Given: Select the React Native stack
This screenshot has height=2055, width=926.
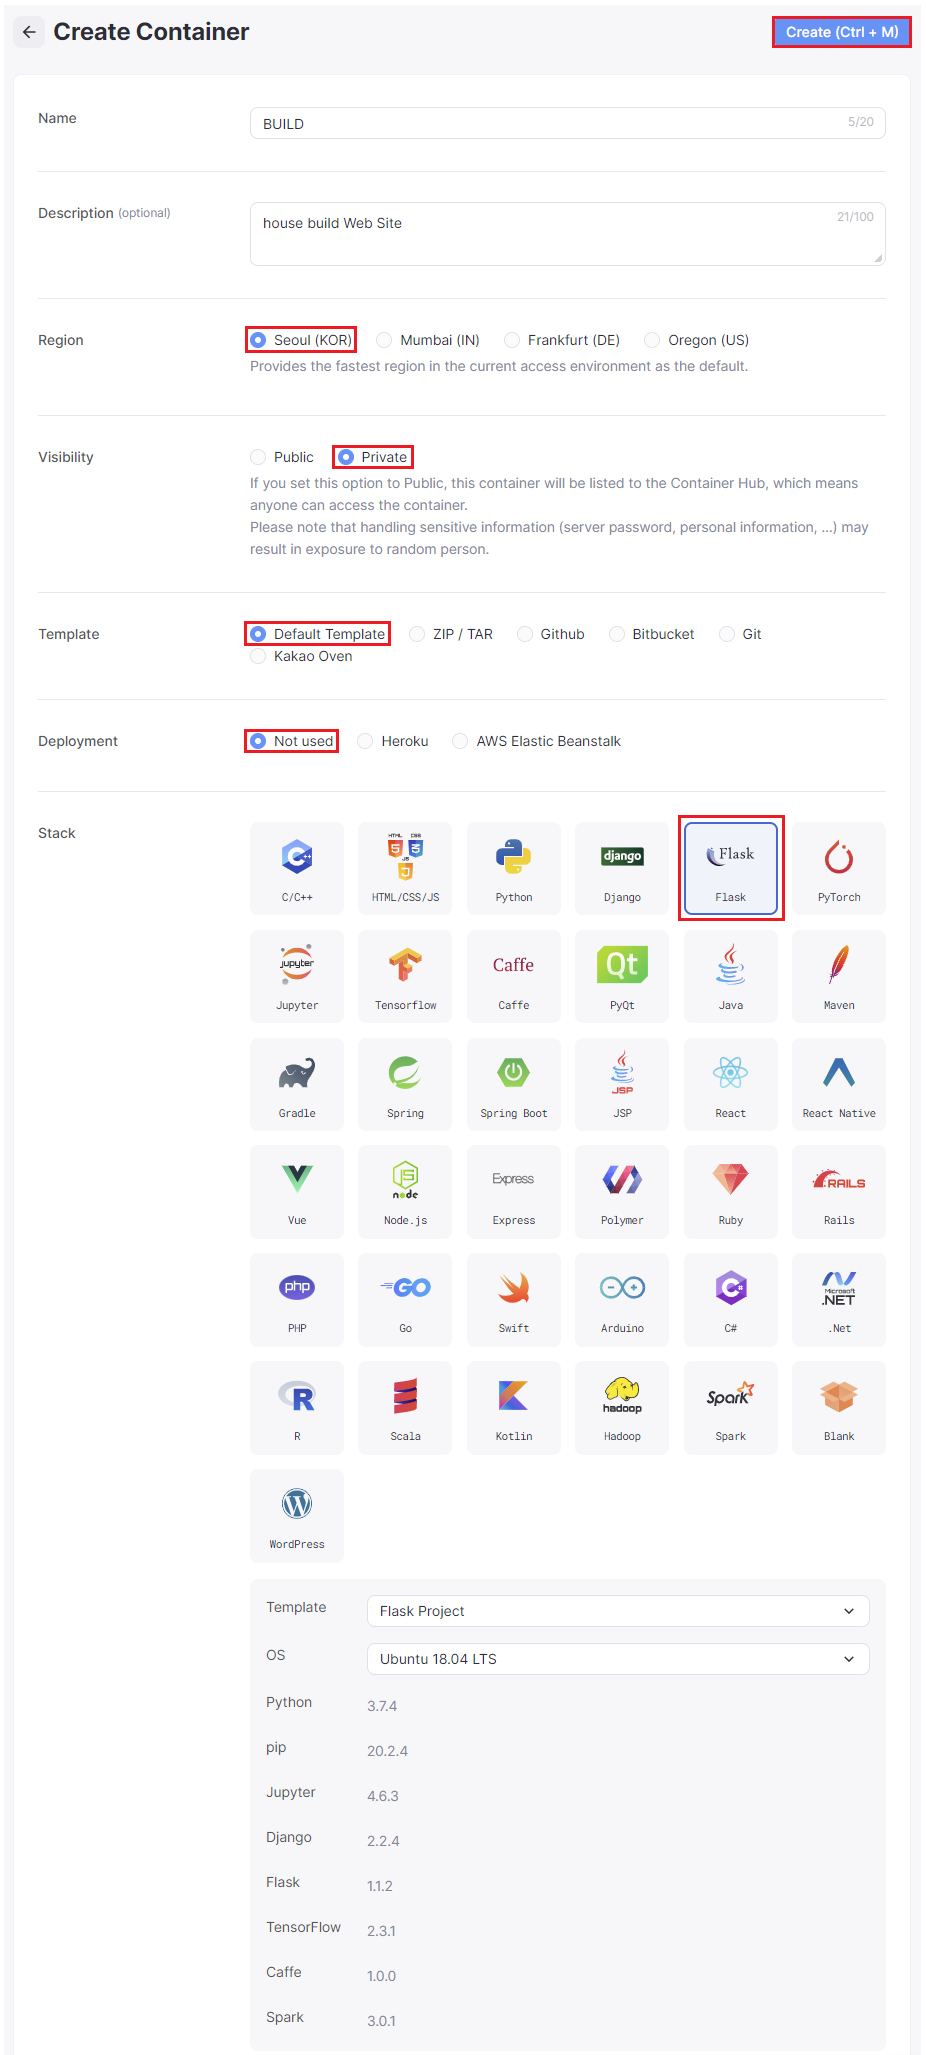Looking at the screenshot, I should pyautogui.click(x=839, y=1084).
